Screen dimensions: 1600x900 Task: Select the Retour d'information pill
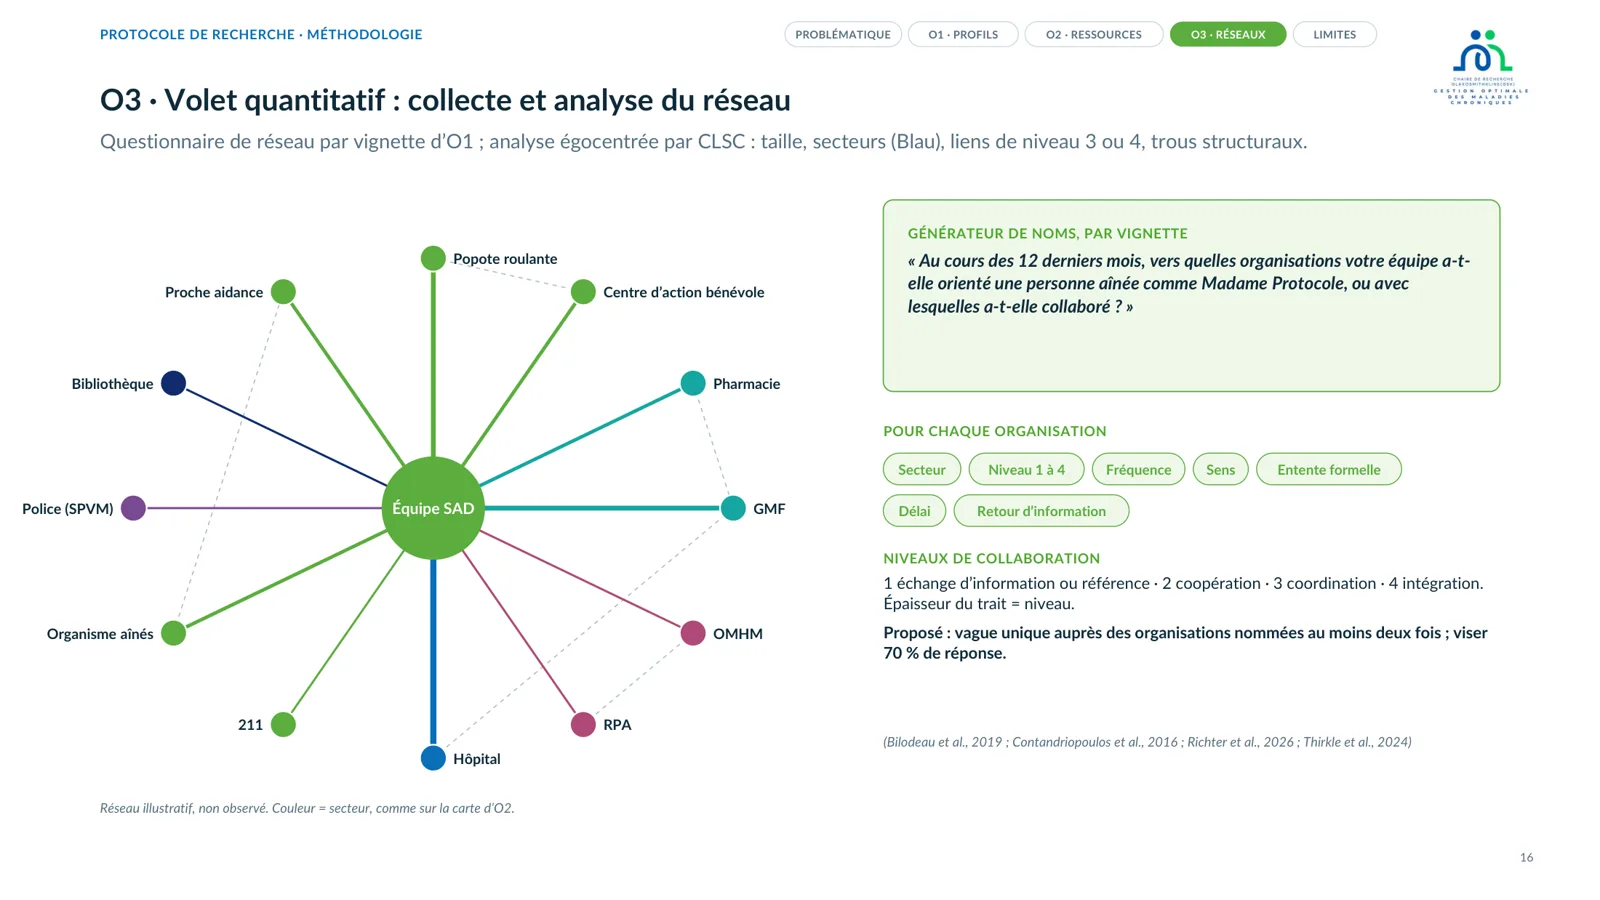pos(1041,511)
